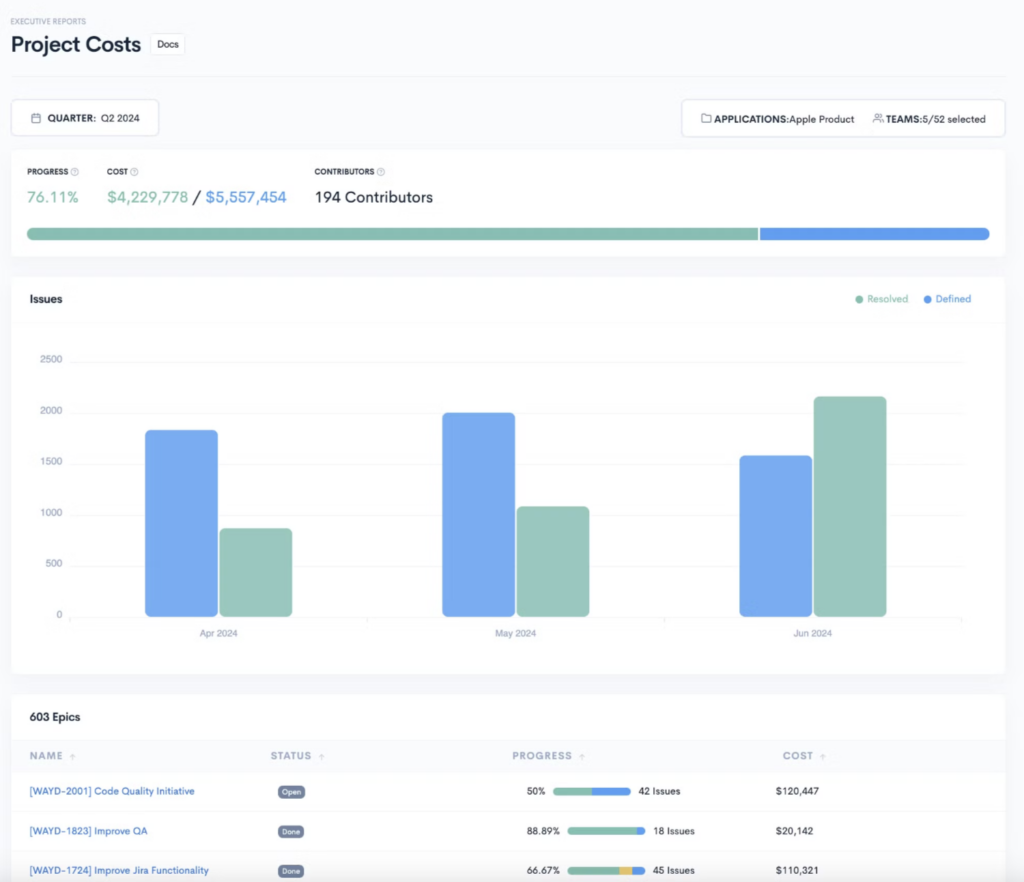Screen dimensions: 1024x882
Task: Click the info icon next to Cost
Action: [x=135, y=172]
